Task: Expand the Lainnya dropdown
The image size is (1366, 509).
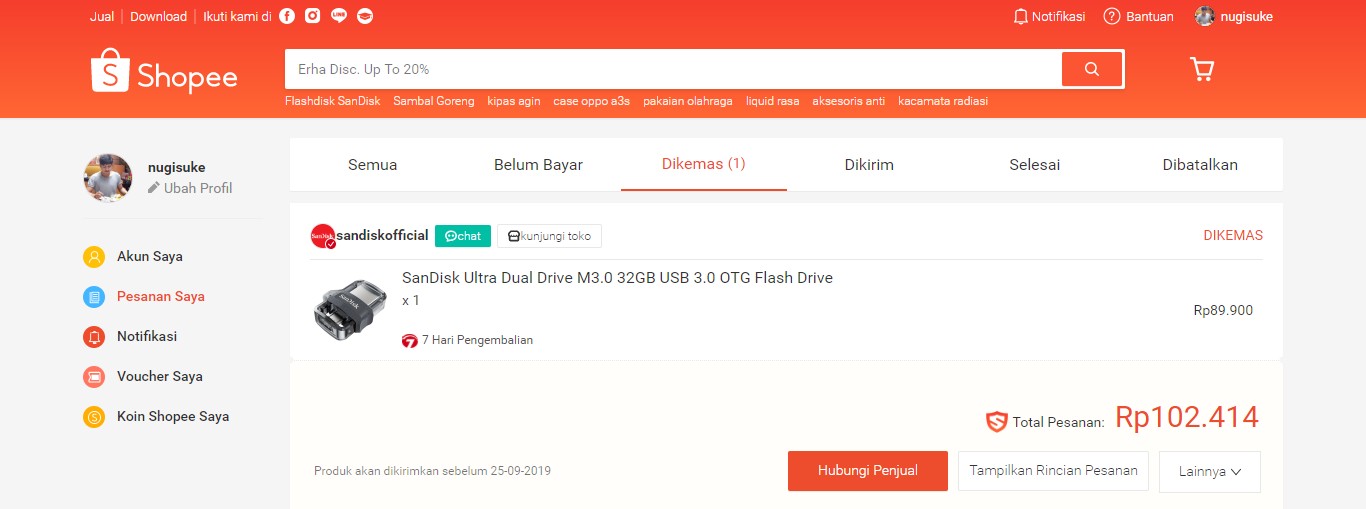Action: [x=1209, y=472]
